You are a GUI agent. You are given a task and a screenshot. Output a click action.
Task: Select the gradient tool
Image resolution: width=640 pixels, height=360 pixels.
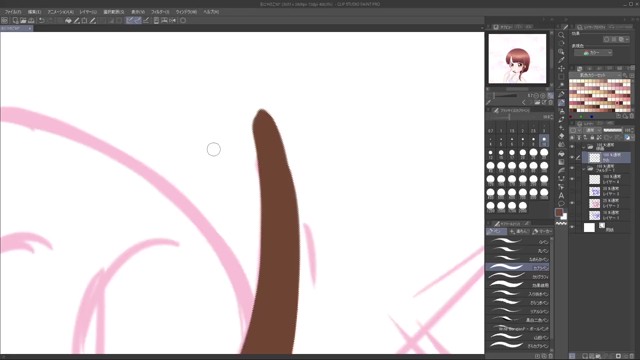(562, 162)
